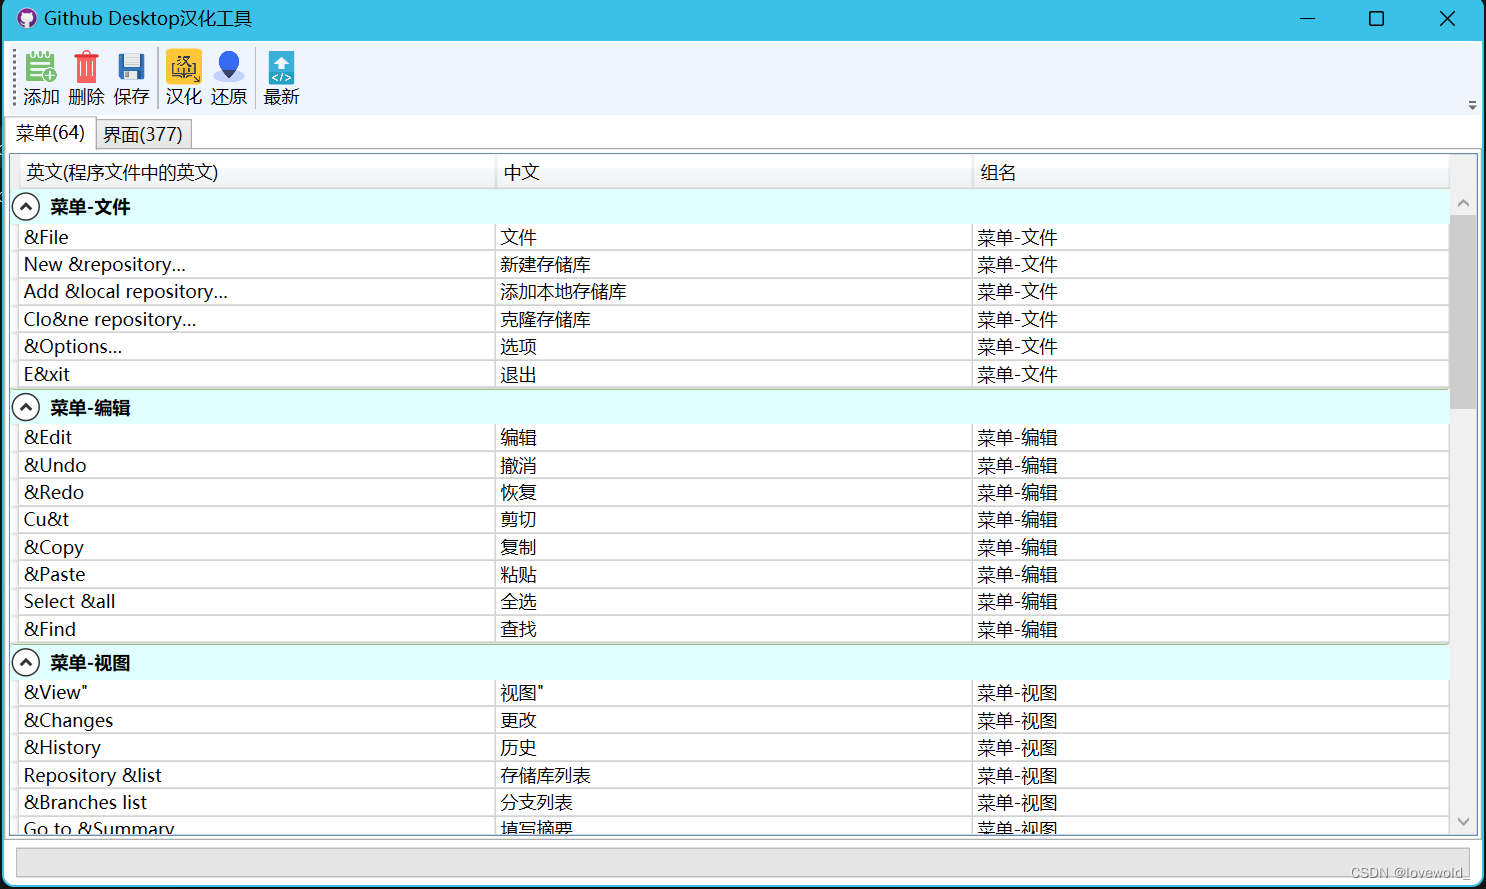The height and width of the screenshot is (889, 1486).
Task: Click the 克隆存储库 translation cell
Action: click(x=734, y=319)
